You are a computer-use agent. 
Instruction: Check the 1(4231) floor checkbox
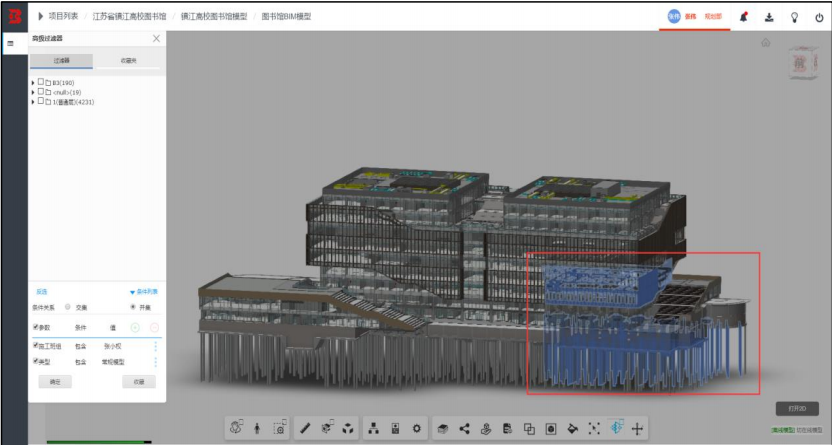point(41,101)
